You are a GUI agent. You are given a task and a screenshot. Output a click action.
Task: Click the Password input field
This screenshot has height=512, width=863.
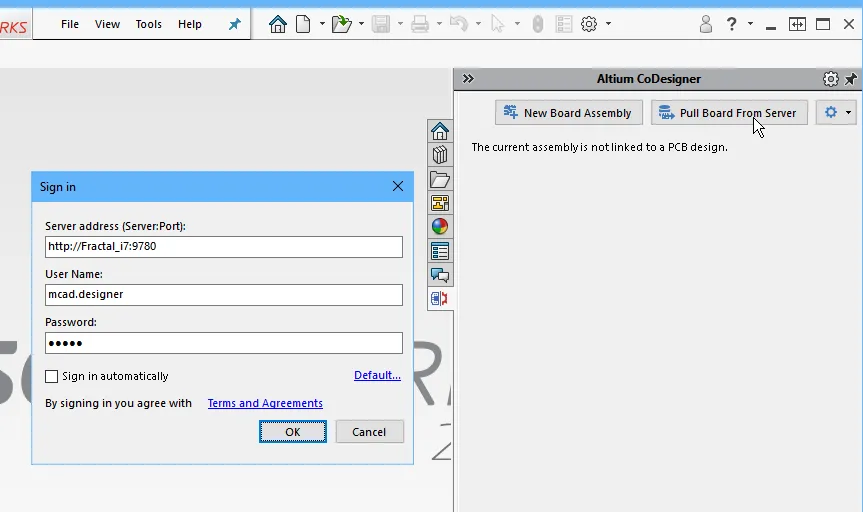point(224,344)
